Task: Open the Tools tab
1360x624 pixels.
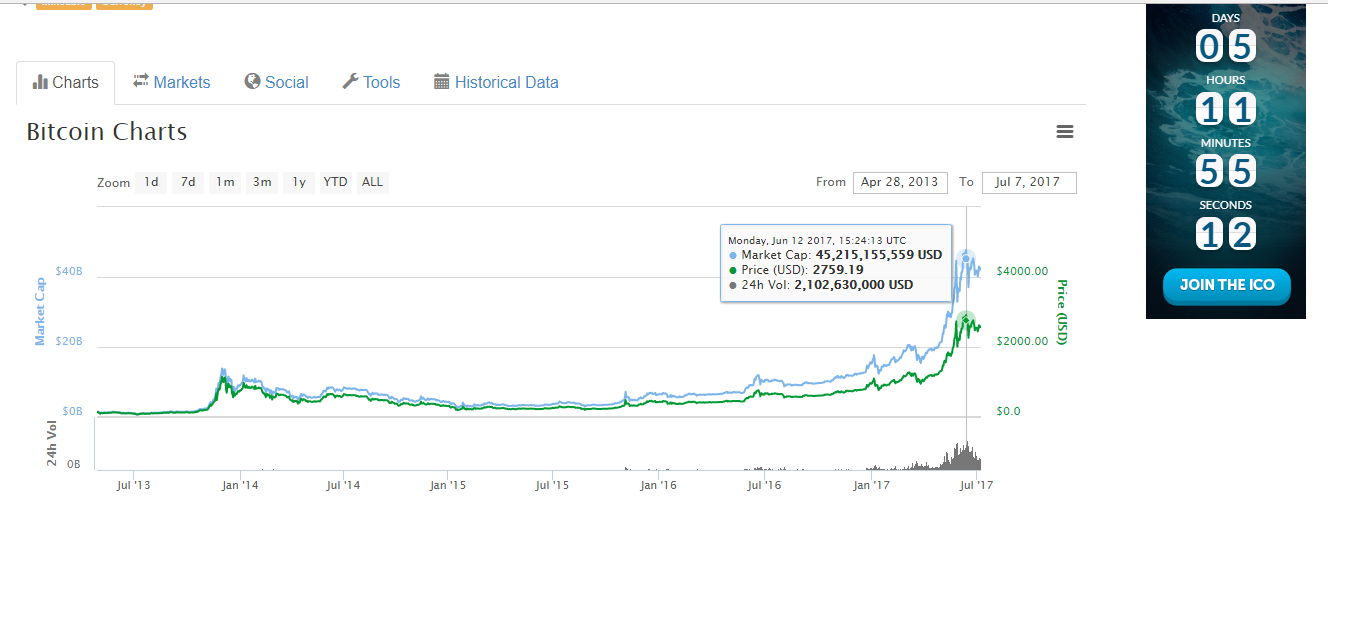Action: click(x=371, y=82)
